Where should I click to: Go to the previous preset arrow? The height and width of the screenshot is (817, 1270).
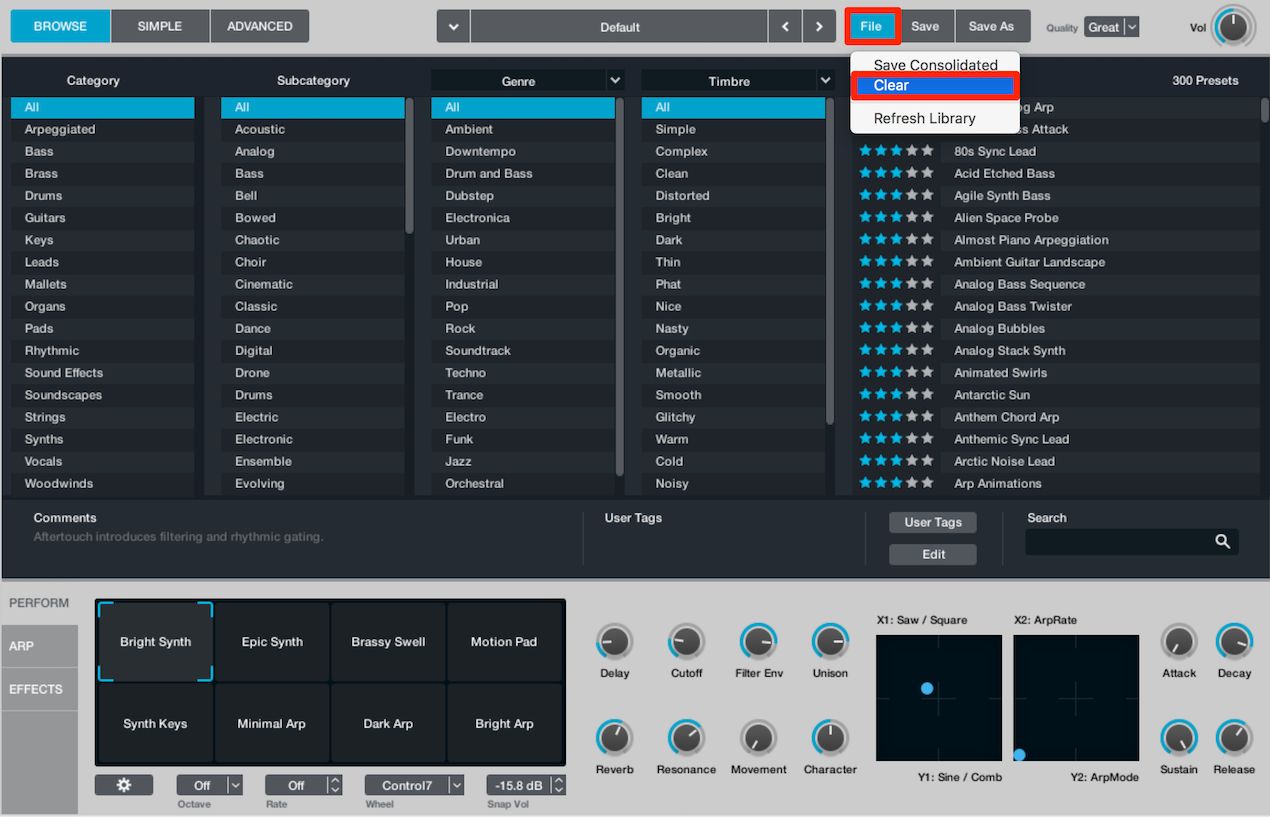click(x=785, y=27)
